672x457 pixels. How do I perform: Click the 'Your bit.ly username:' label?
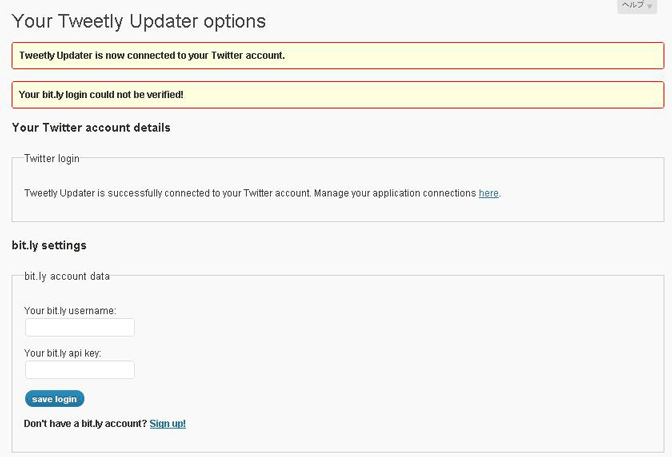(70, 311)
